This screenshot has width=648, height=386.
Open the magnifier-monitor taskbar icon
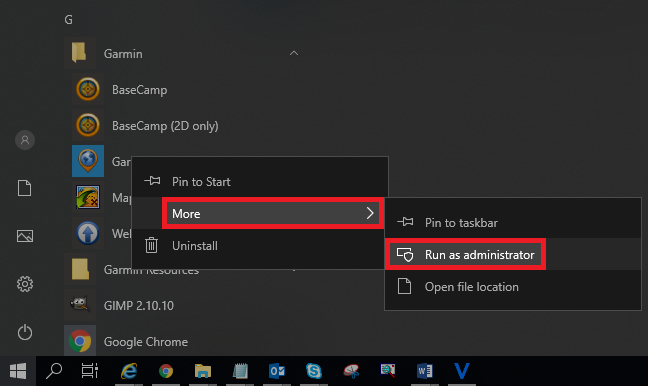[388, 371]
